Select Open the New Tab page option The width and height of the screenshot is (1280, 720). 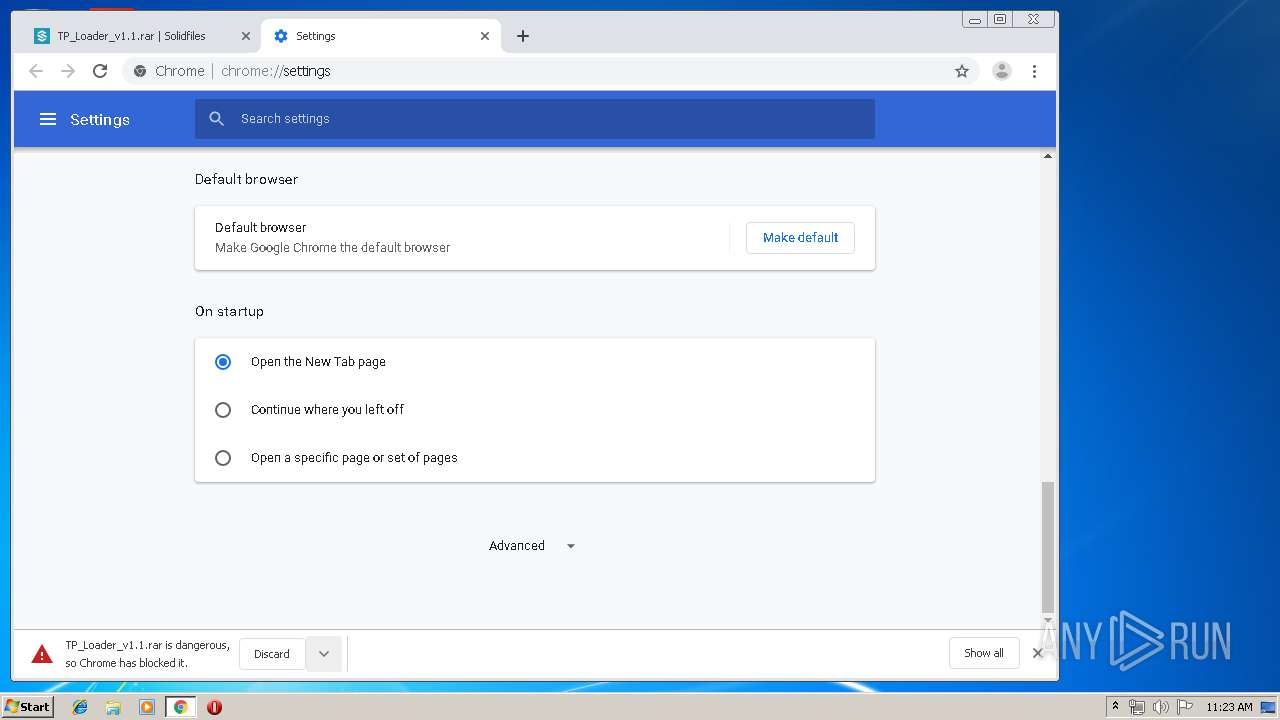click(223, 362)
